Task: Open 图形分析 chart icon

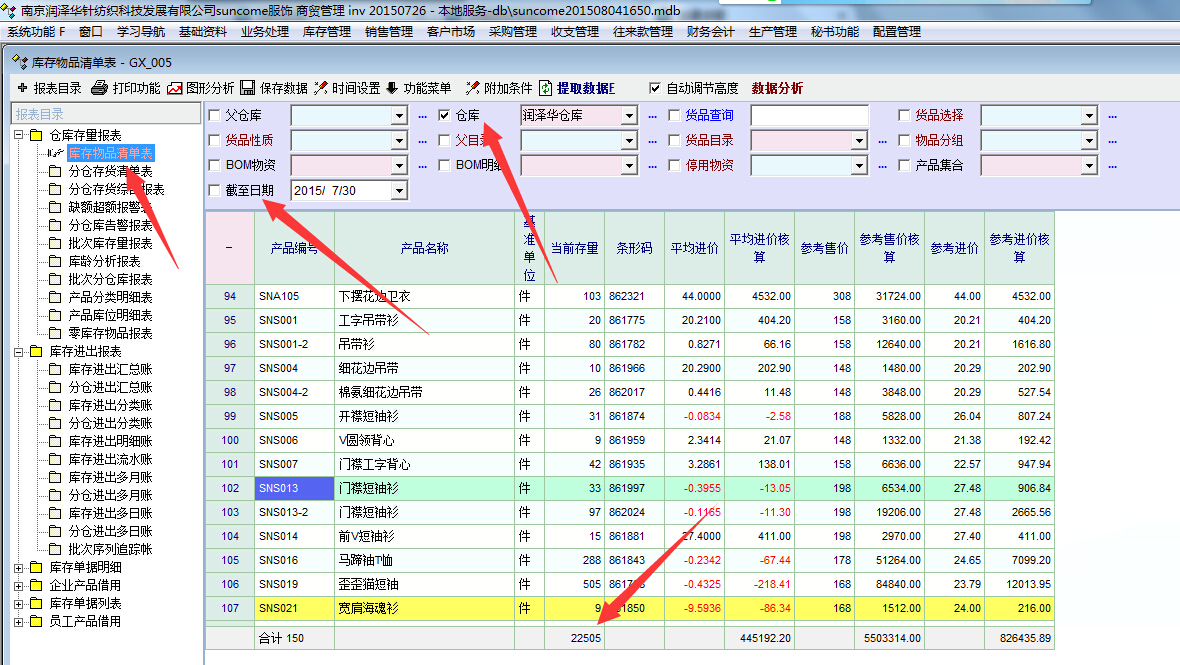Action: tap(175, 88)
